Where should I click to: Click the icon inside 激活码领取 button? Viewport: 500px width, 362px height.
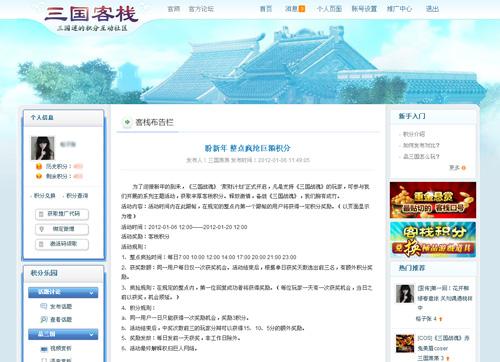pos(41,244)
